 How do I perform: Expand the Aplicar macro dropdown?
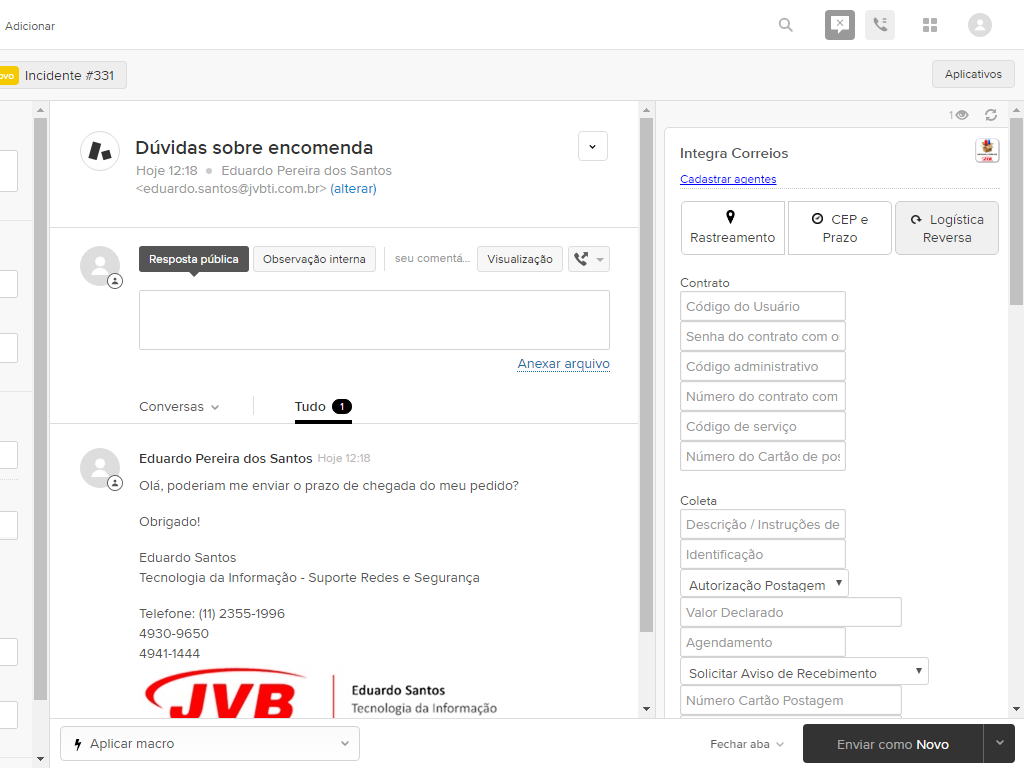pos(210,744)
